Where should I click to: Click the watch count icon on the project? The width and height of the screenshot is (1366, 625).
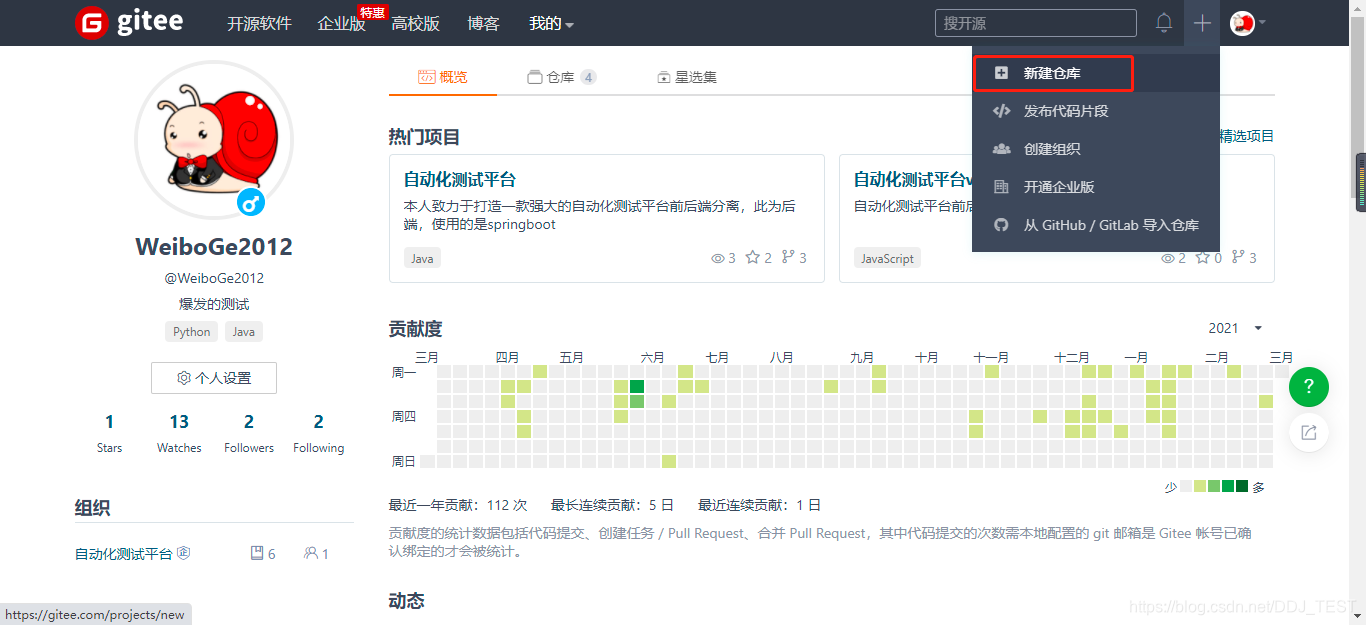point(722,257)
